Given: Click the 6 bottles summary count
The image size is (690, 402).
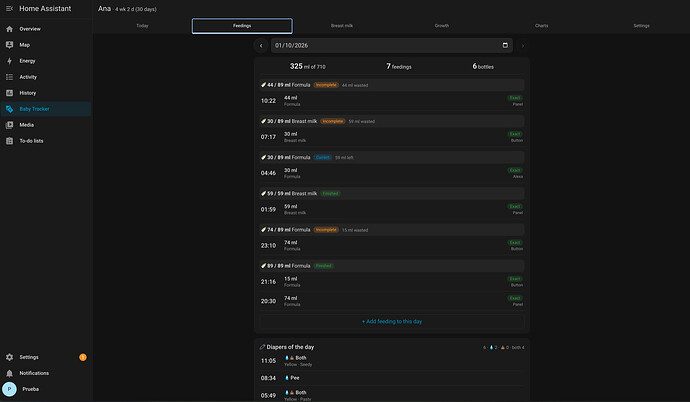Looking at the screenshot, I should [x=483, y=66].
